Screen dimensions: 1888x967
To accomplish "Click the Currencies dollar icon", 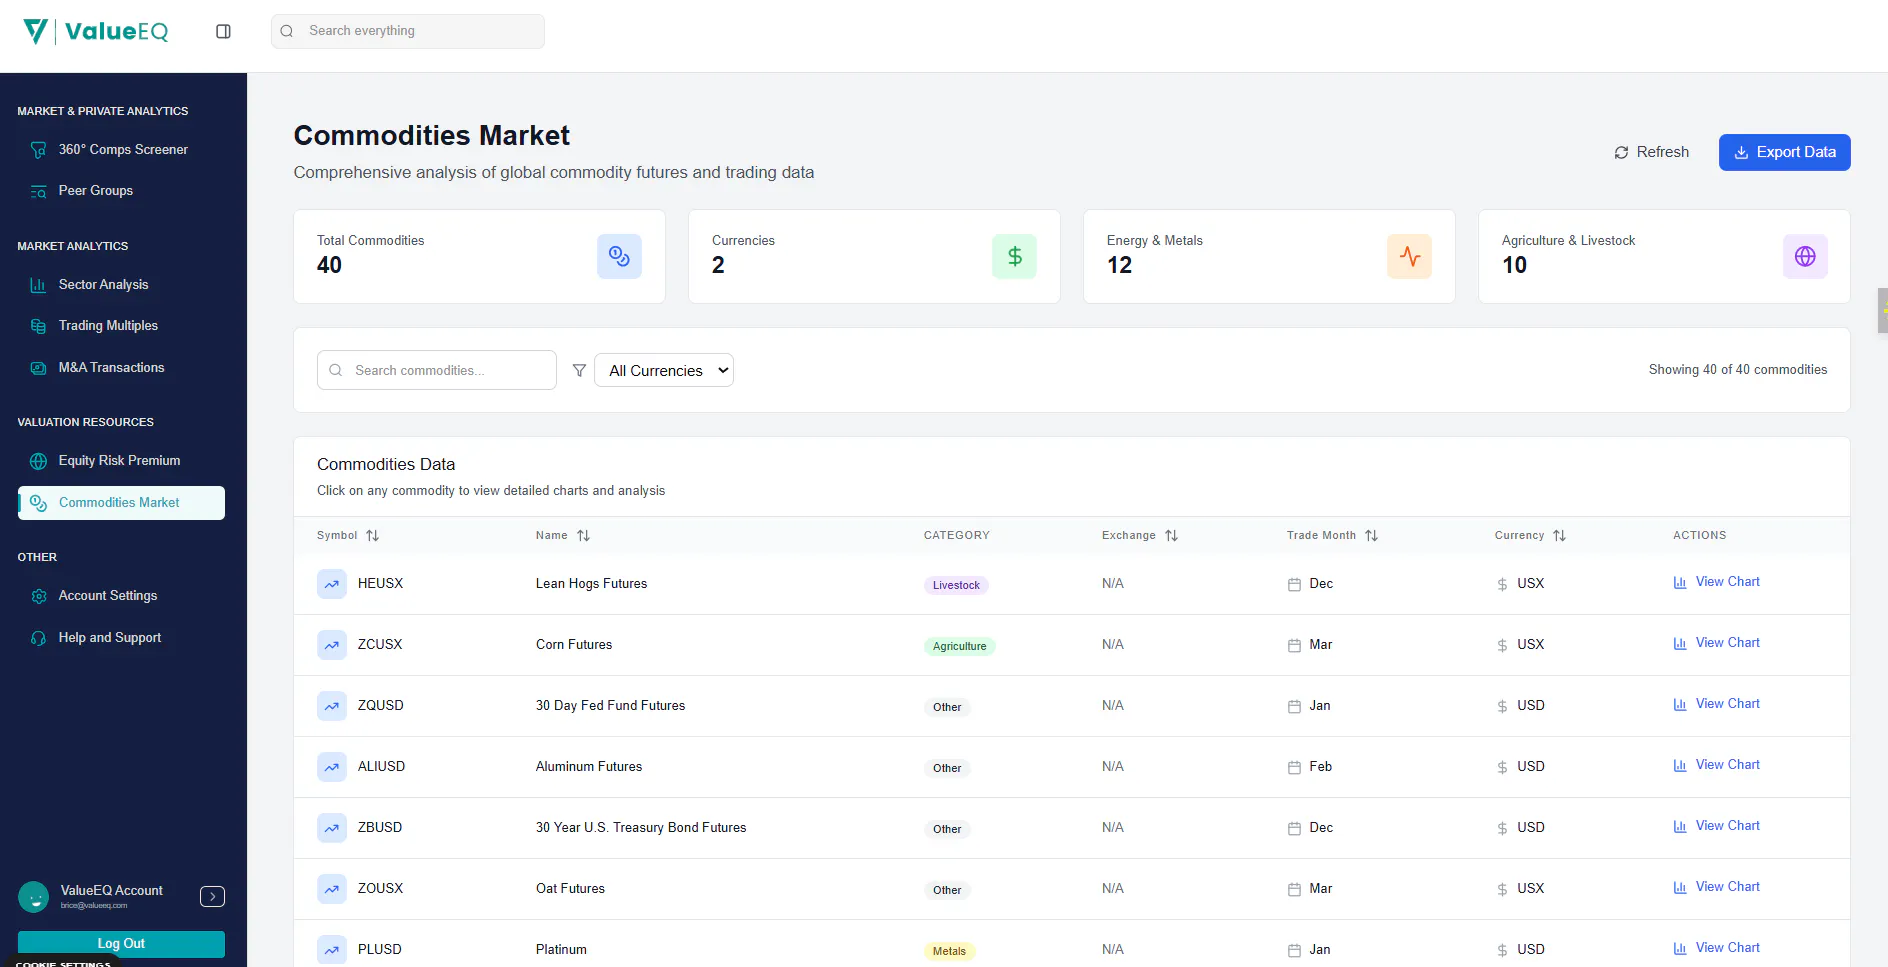I will (x=1015, y=256).
